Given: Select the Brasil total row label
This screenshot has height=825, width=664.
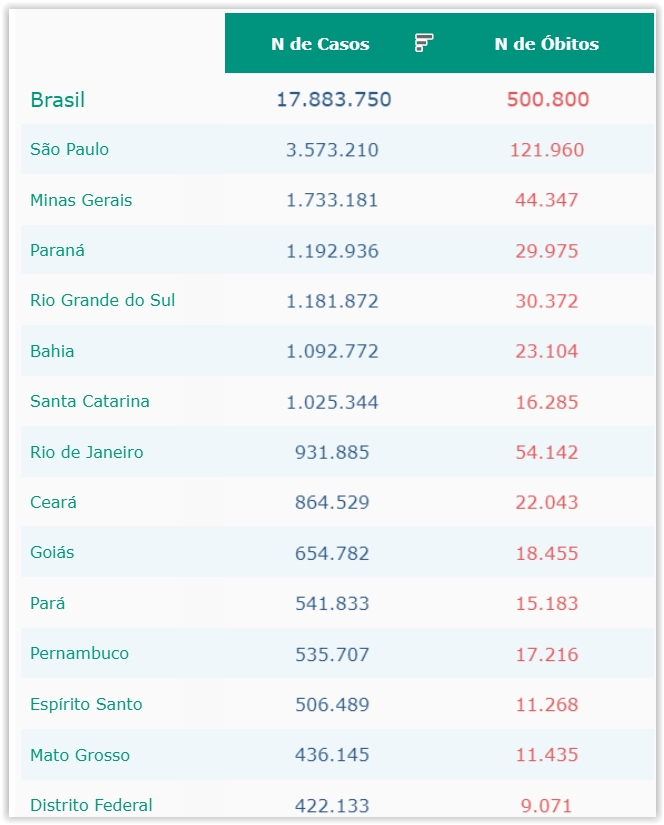Looking at the screenshot, I should coord(58,100).
